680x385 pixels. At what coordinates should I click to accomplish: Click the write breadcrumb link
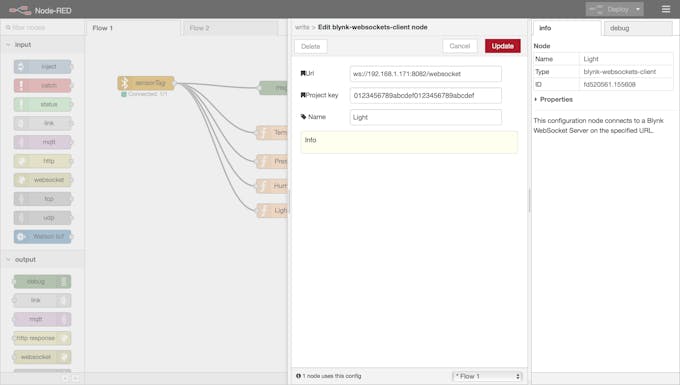coord(302,27)
